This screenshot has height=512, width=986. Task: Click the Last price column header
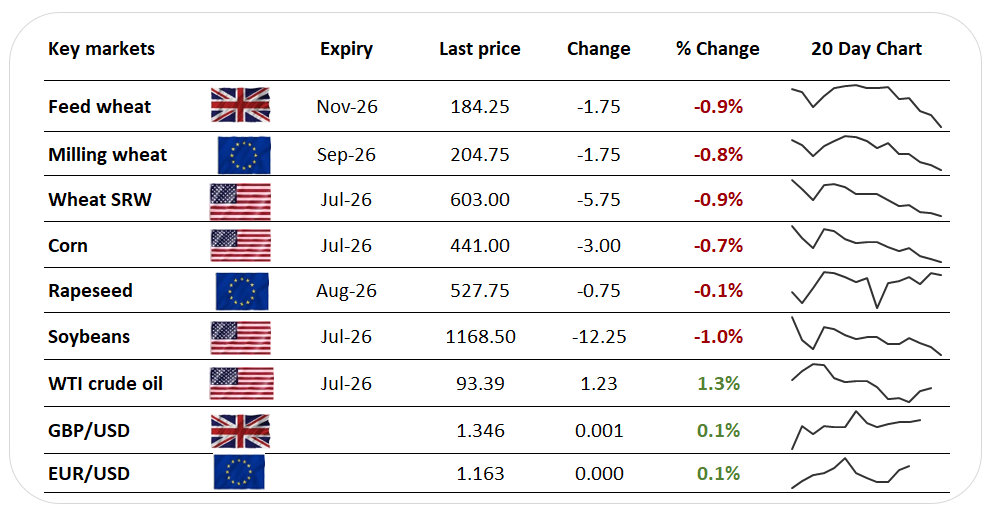(480, 49)
